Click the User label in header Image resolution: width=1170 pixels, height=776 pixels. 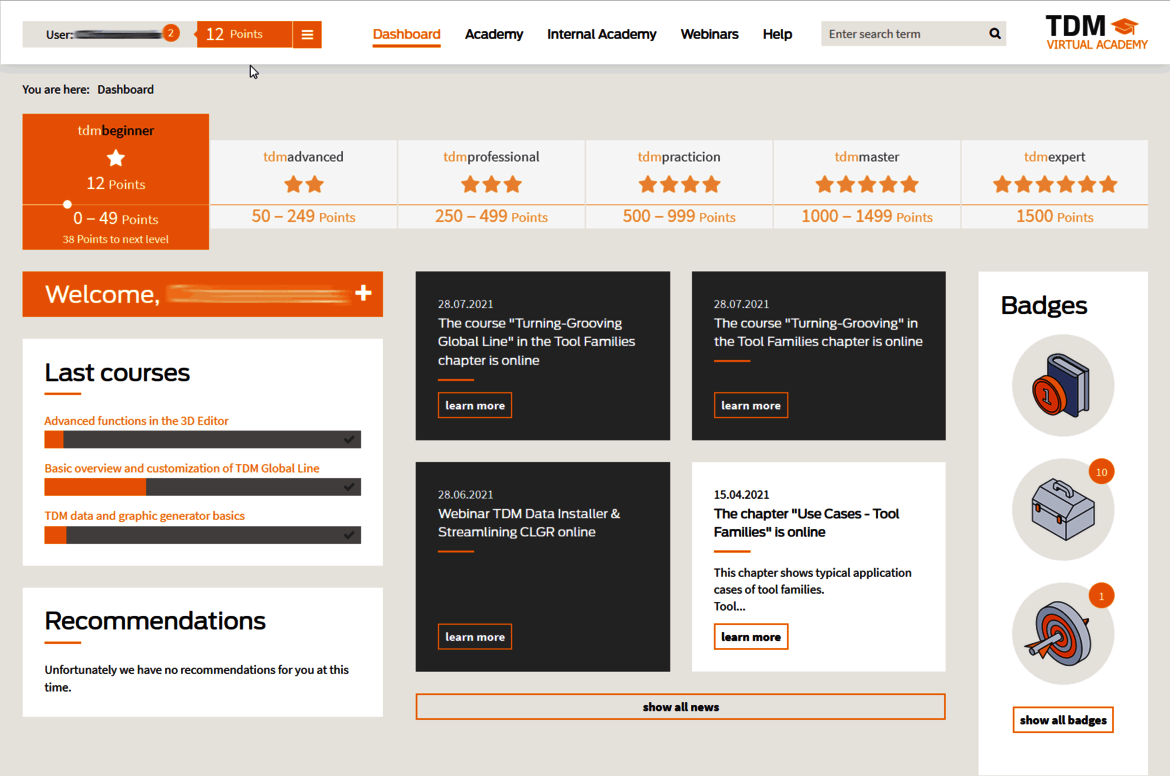[x=60, y=34]
